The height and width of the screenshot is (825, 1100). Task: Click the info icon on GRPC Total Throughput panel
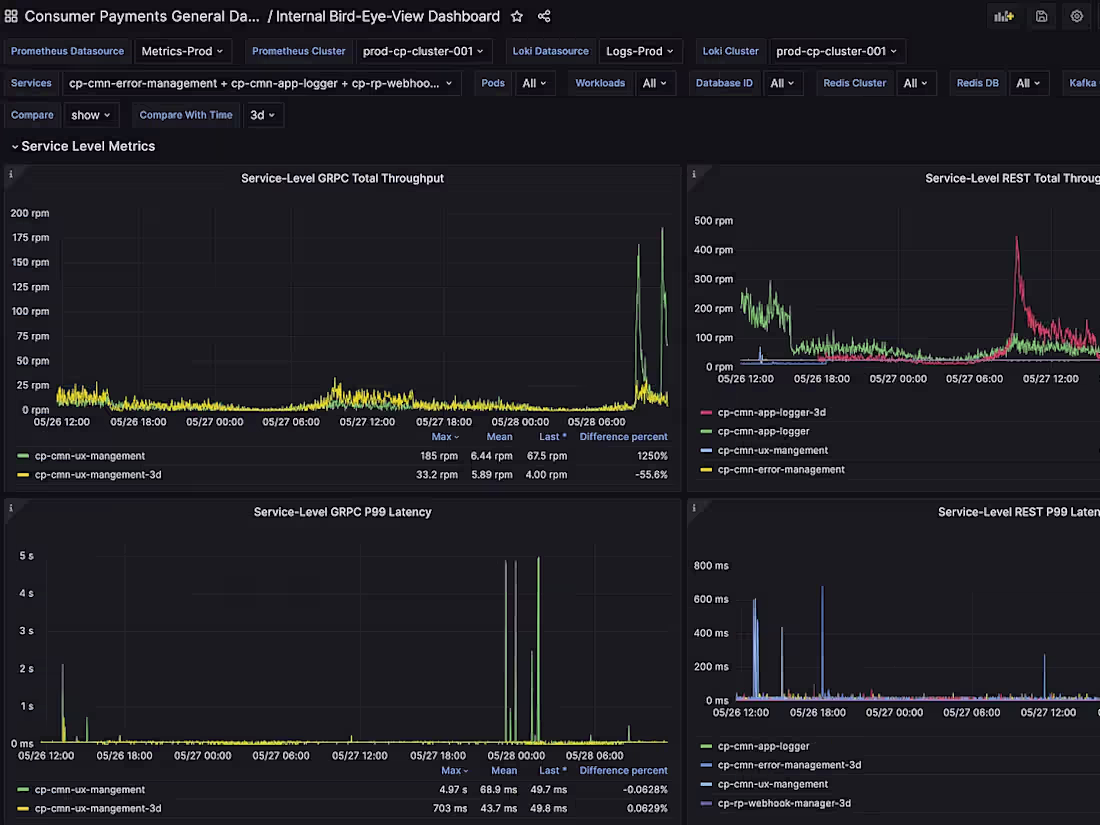pyautogui.click(x=10, y=172)
